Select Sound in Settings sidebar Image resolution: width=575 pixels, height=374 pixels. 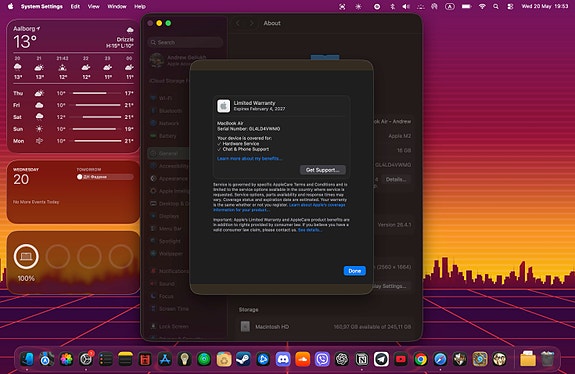pyautogui.click(x=166, y=283)
